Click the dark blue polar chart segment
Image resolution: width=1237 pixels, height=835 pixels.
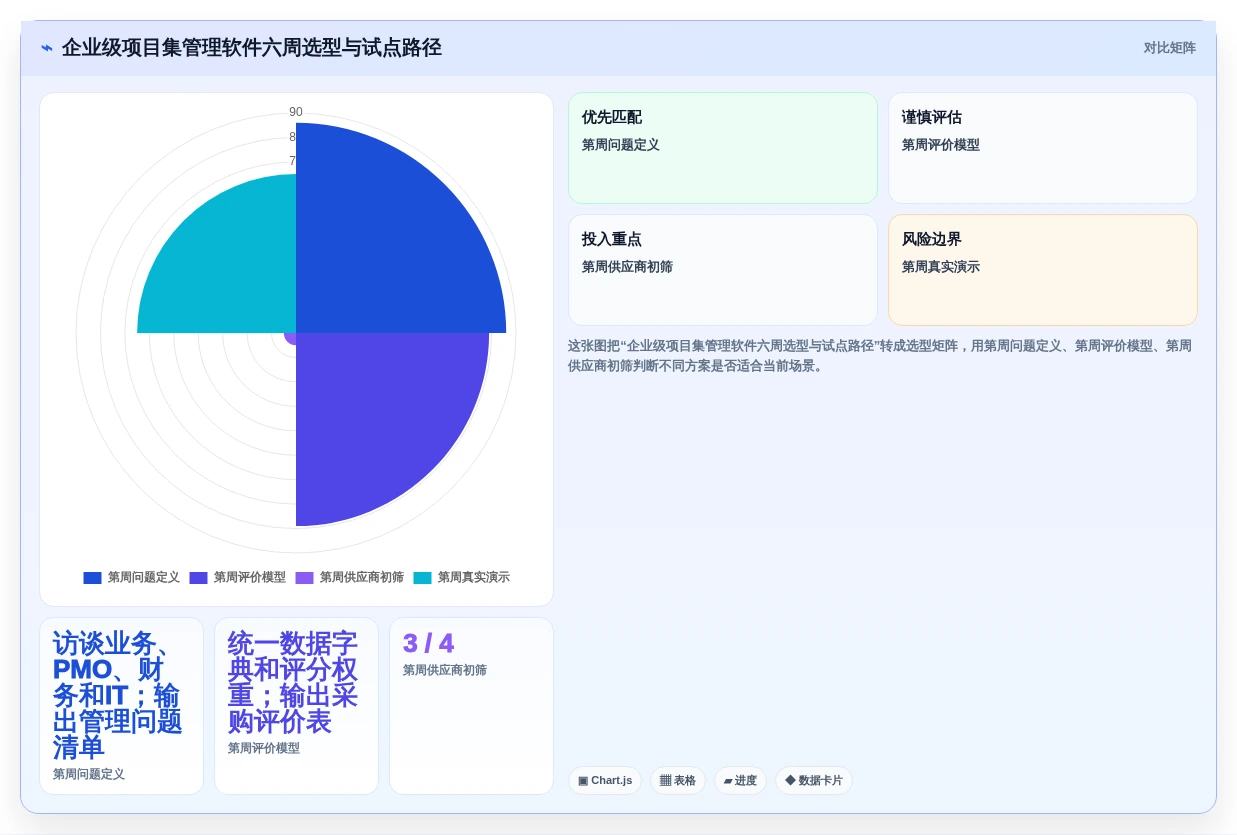[400, 230]
